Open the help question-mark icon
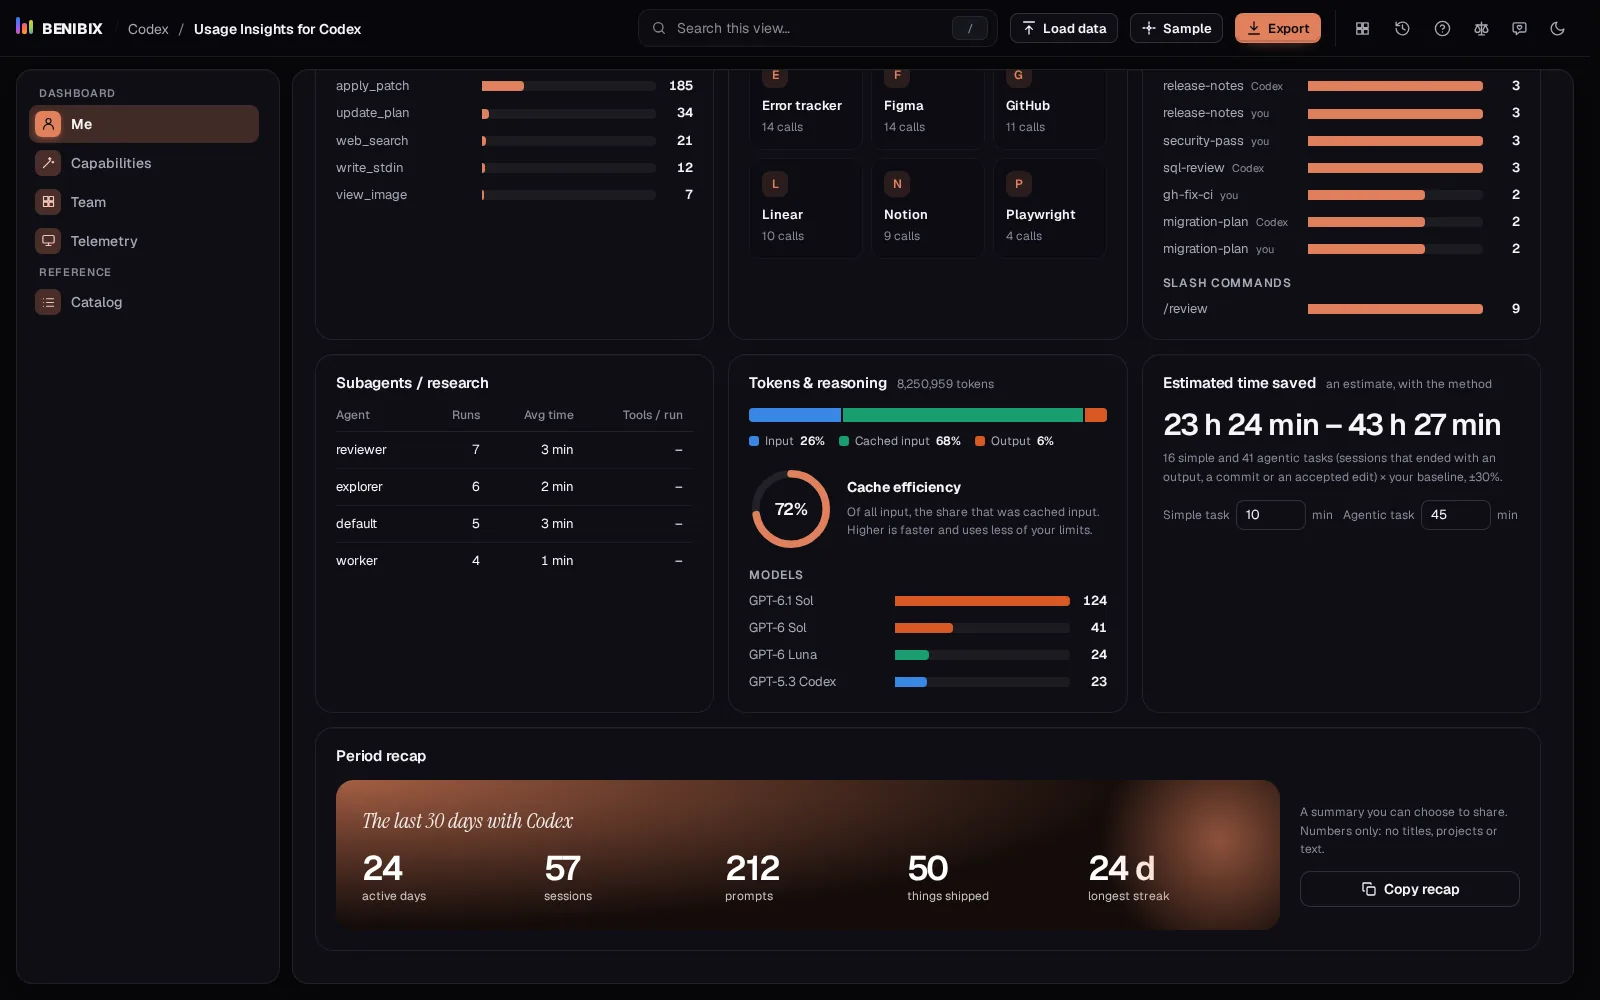 click(x=1442, y=28)
